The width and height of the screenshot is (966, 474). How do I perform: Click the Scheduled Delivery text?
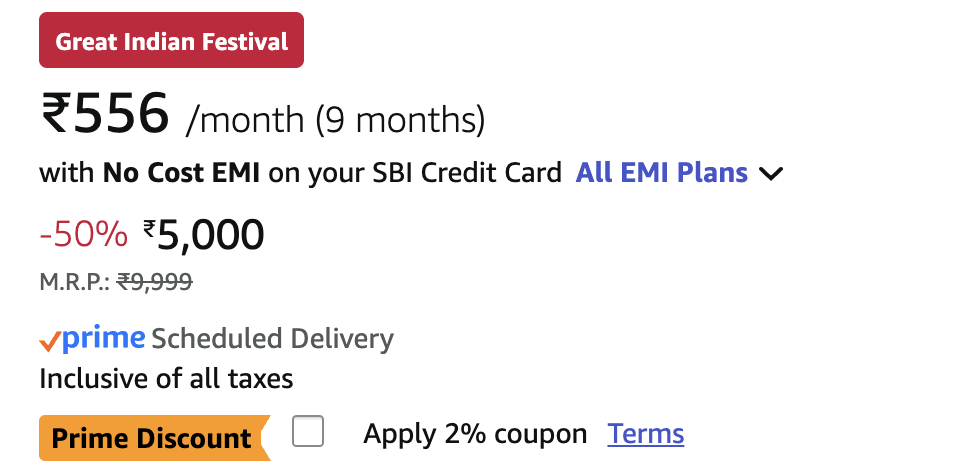pos(272,339)
